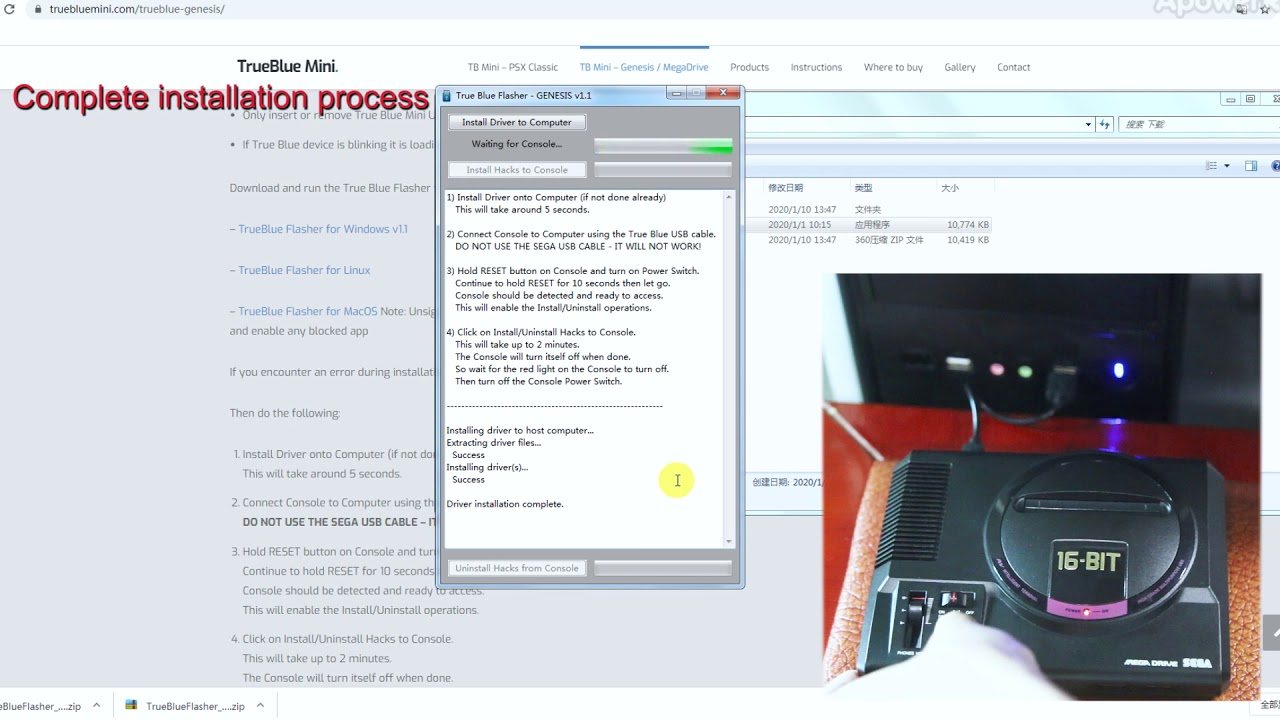
Task: Expand options for first TrueBlueFlasher zip download
Action: coord(96,705)
